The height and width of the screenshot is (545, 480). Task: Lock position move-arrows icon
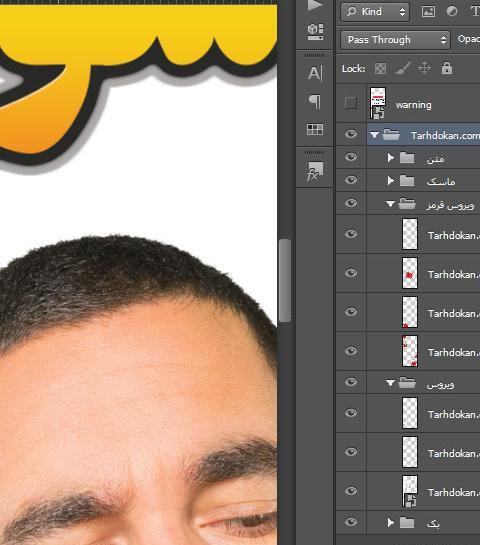424,68
